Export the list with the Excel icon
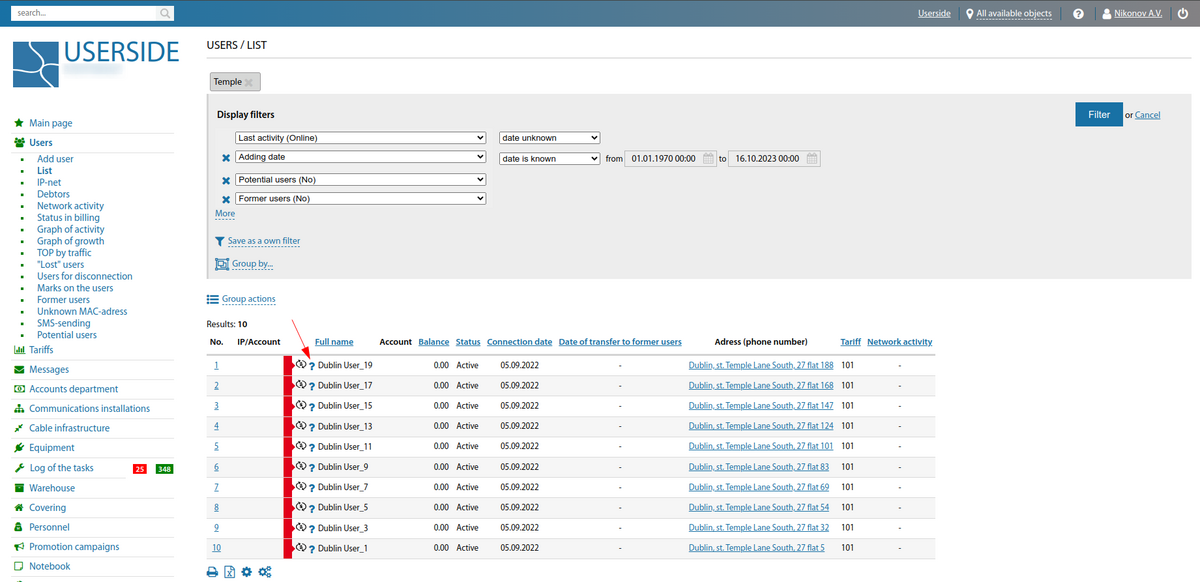Screen dimensions: 1200x582 point(229,572)
